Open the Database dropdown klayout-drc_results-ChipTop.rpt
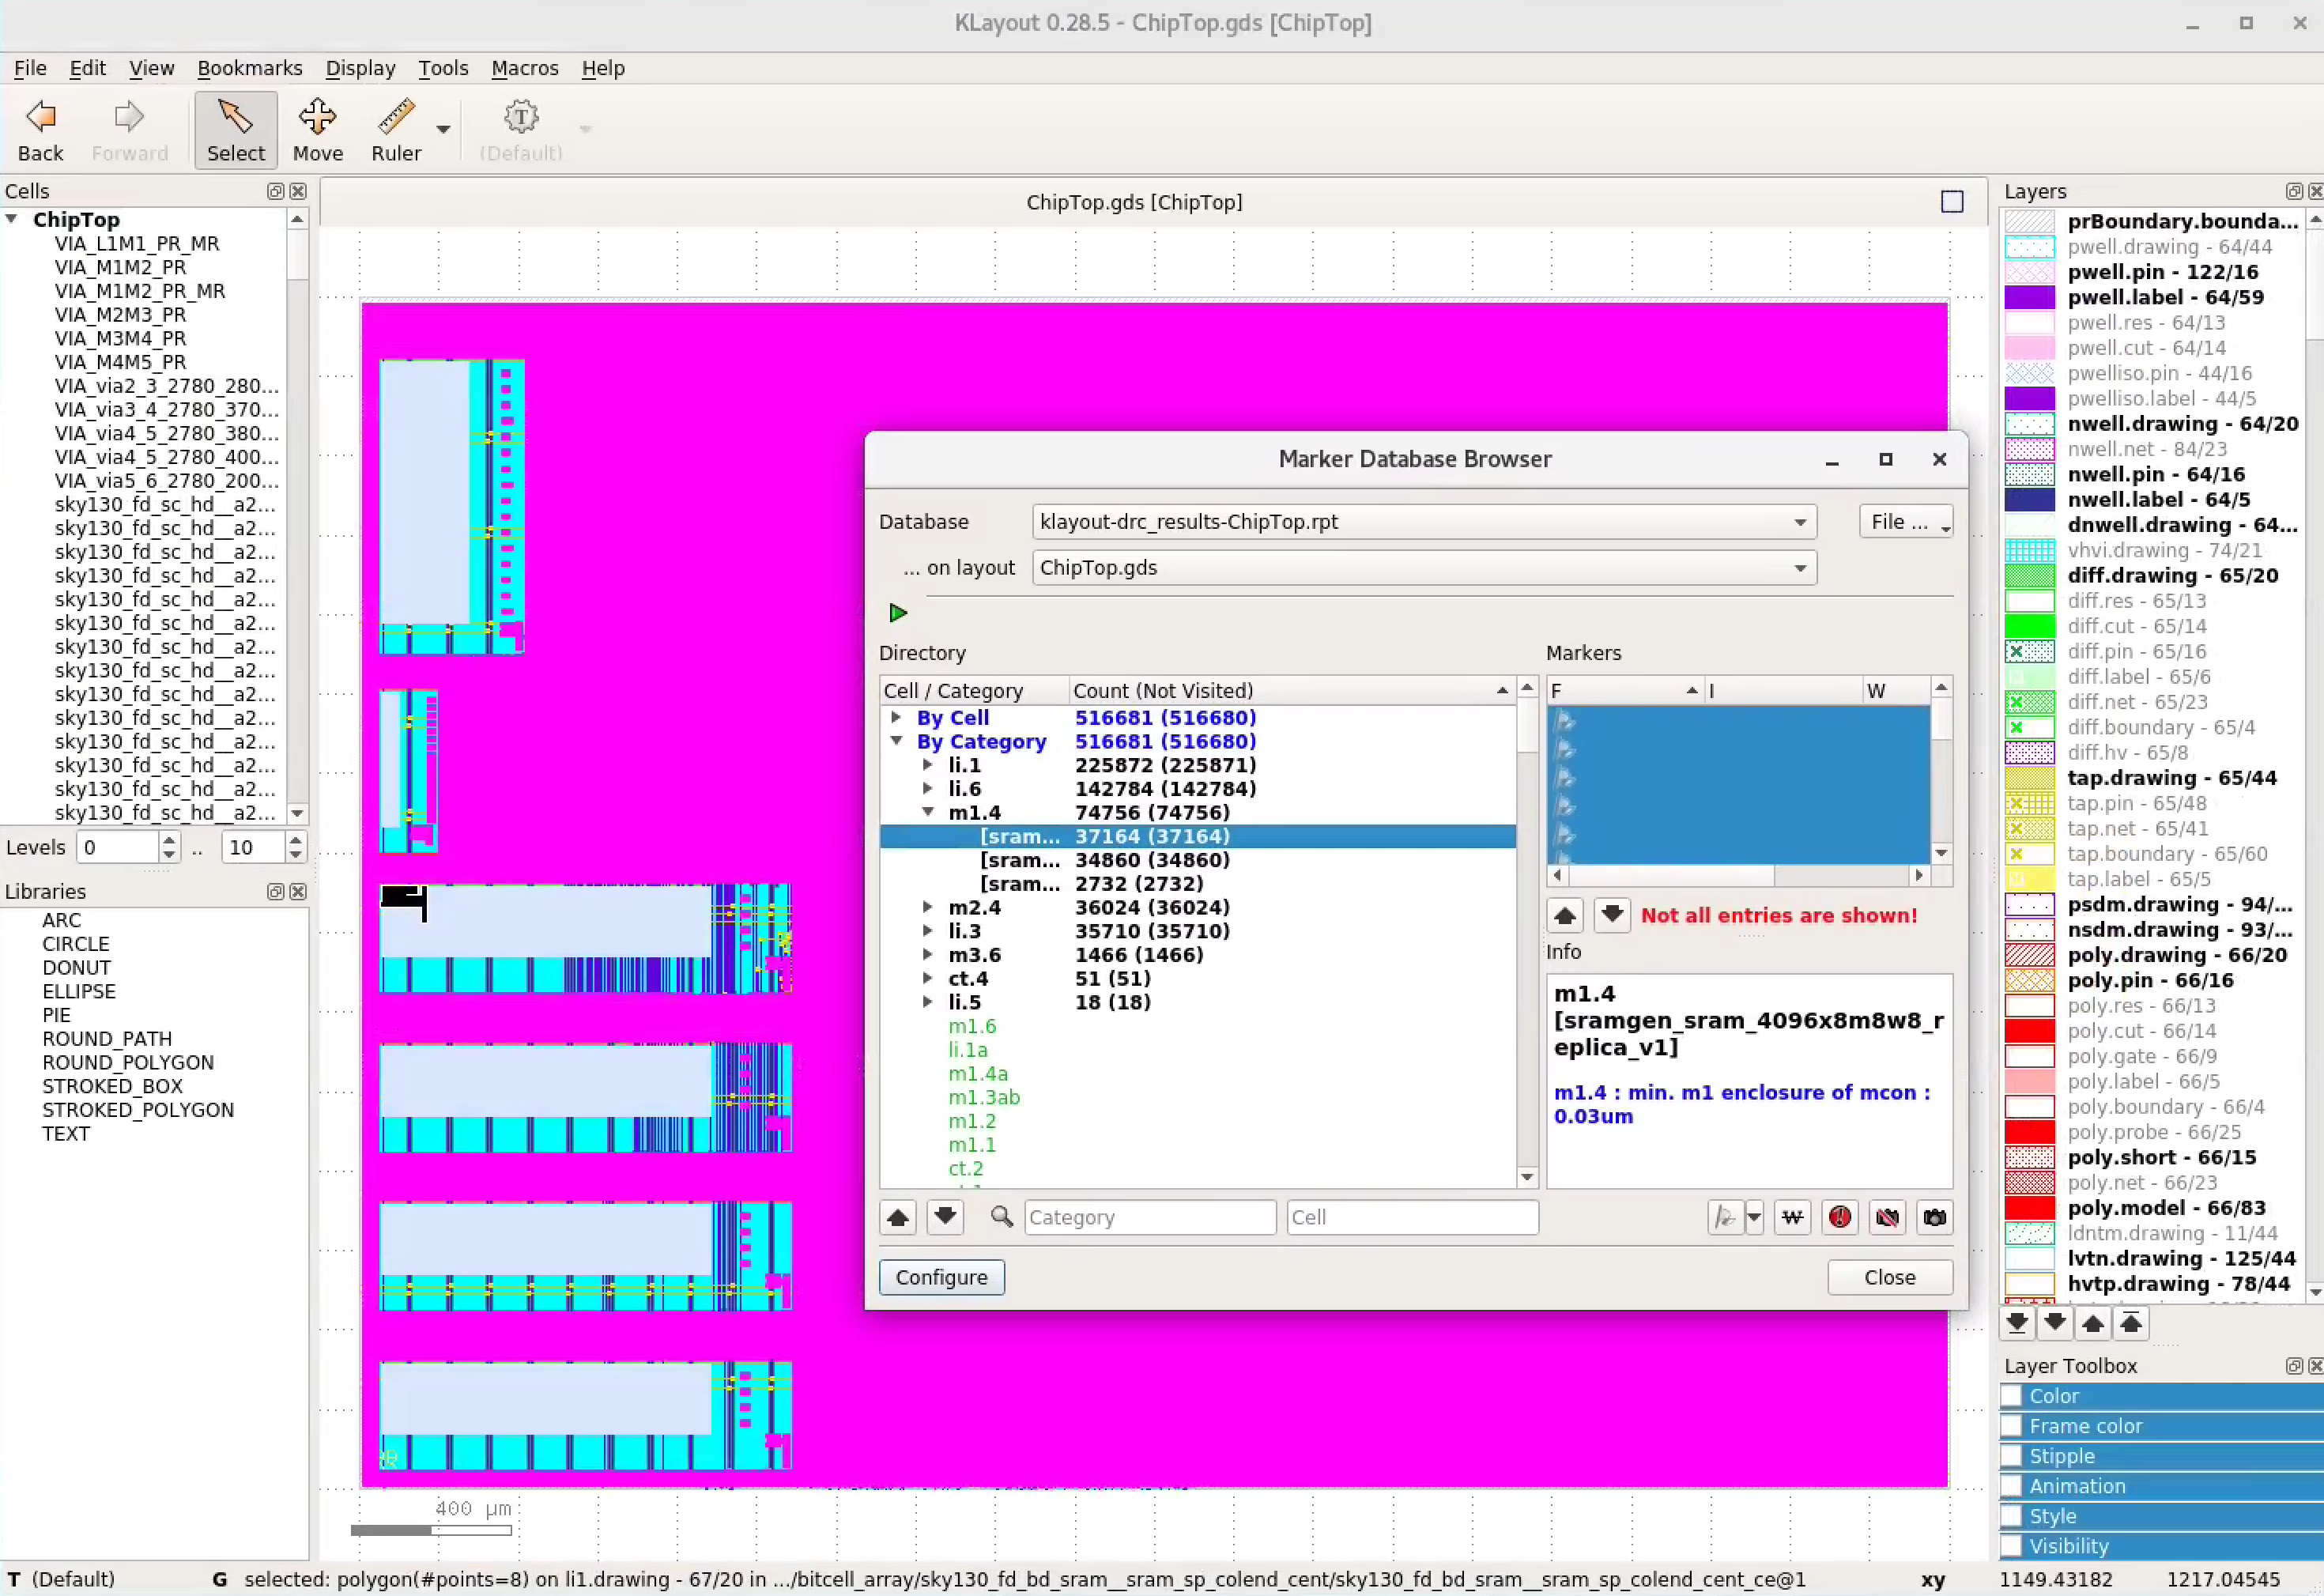The width and height of the screenshot is (2324, 1596). click(x=1424, y=522)
